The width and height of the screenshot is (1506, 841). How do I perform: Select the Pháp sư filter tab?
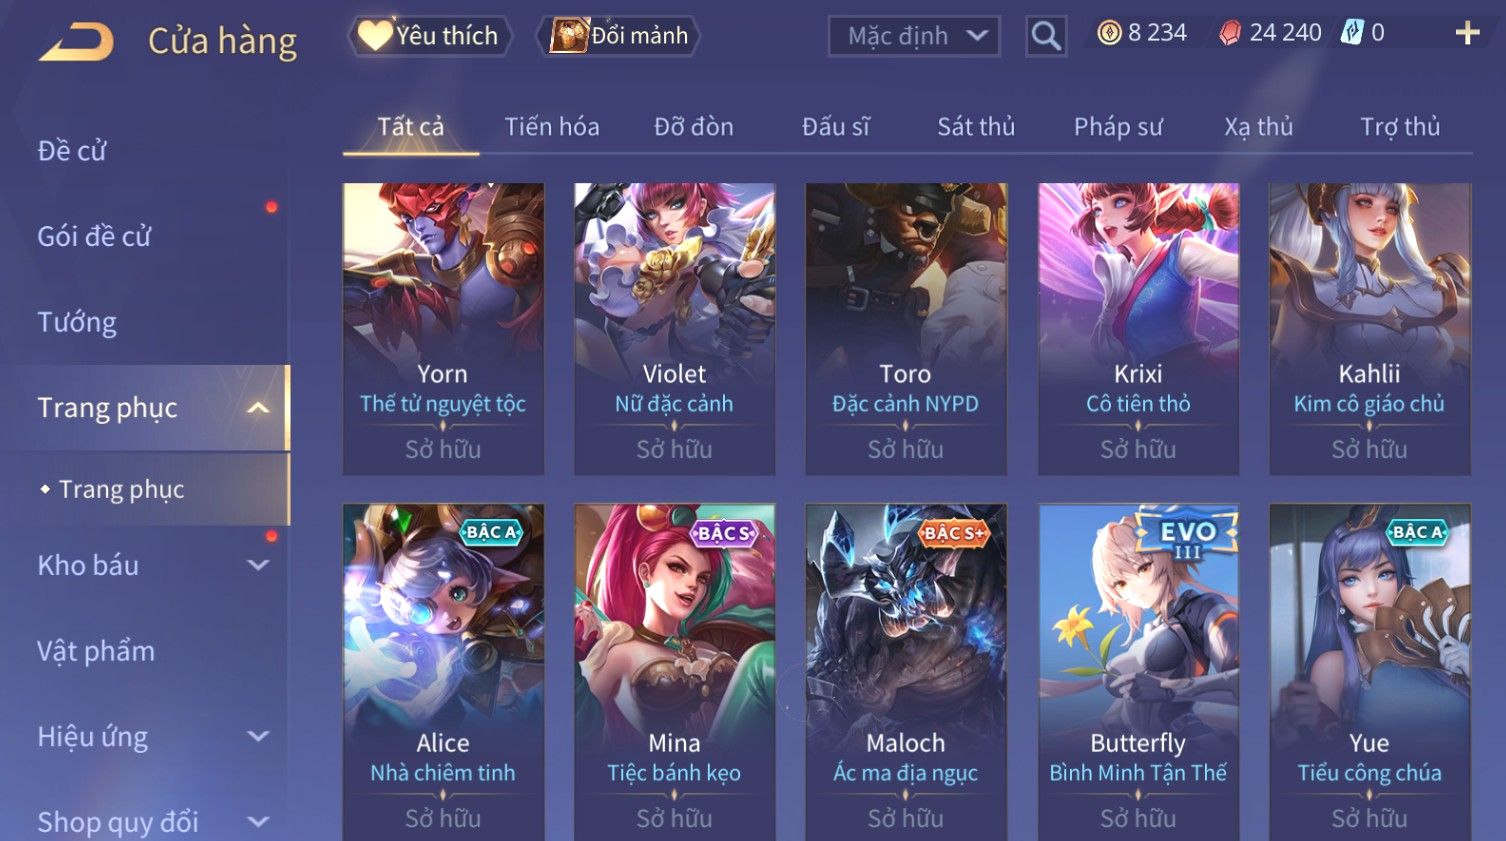(1118, 127)
